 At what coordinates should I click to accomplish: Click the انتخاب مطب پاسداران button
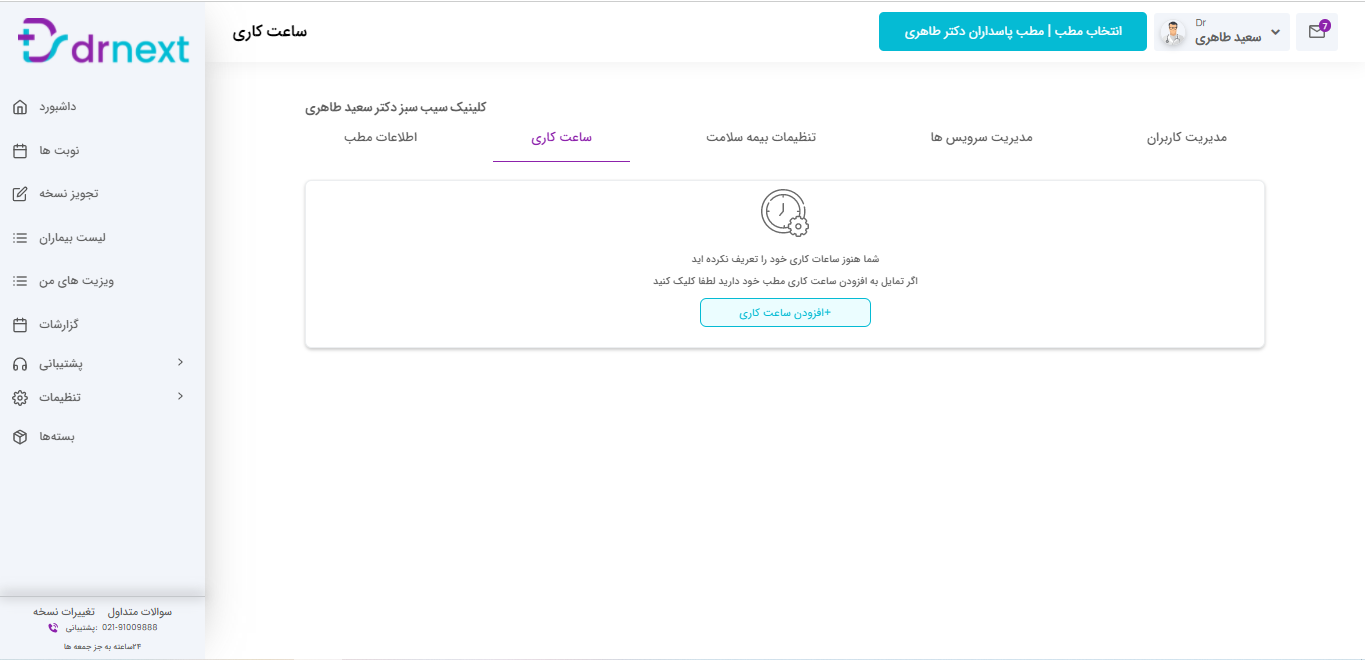[x=1013, y=31]
